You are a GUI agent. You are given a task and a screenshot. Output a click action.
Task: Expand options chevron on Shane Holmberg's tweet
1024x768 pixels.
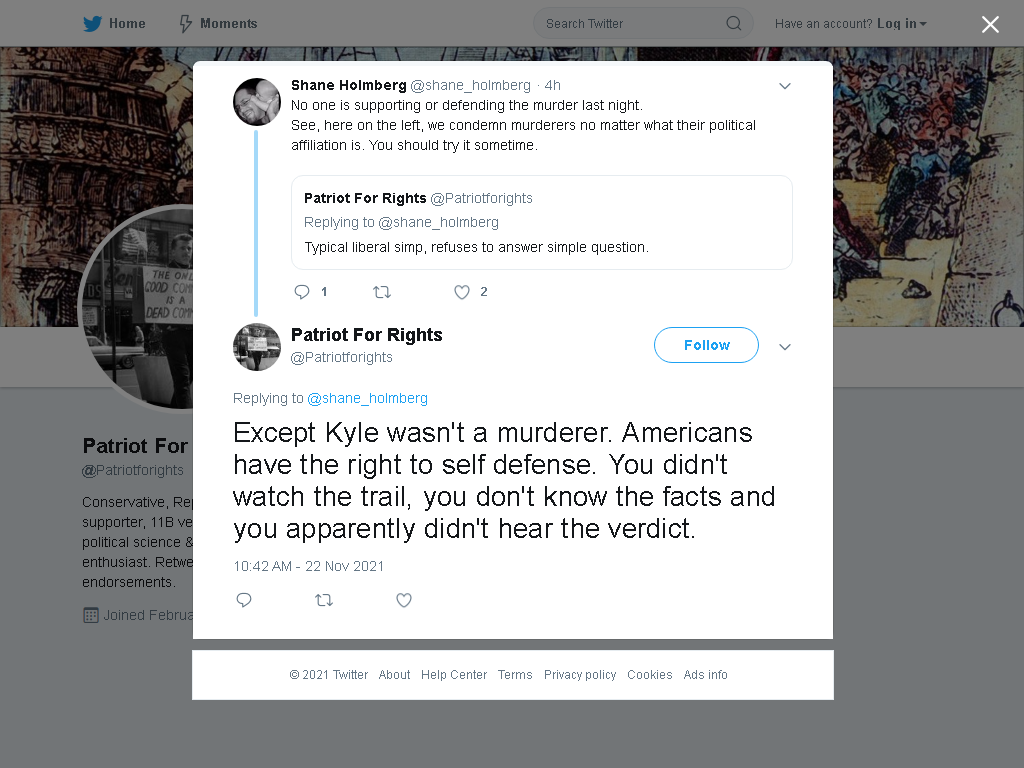click(x=785, y=86)
